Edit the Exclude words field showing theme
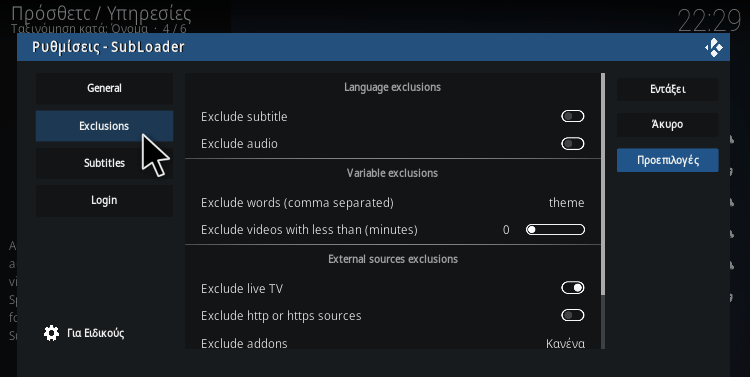750x377 pixels. (x=393, y=203)
